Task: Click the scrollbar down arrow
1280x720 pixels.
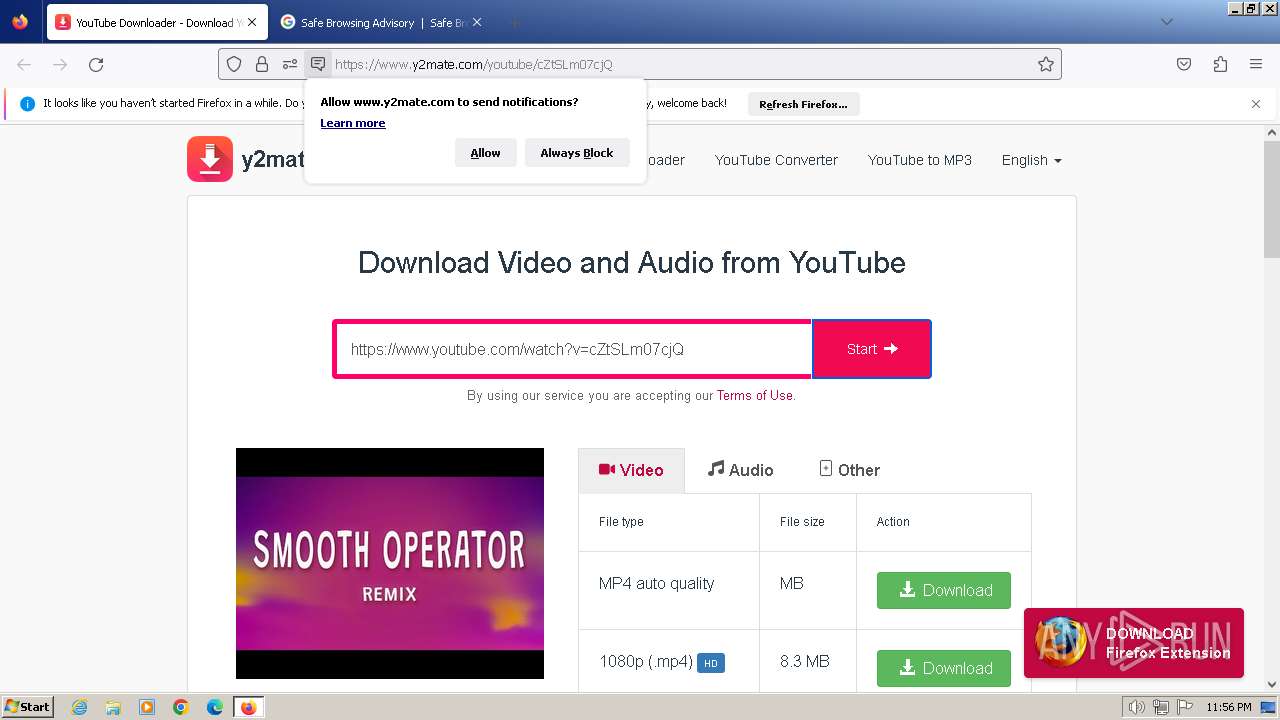Action: 1272,684
